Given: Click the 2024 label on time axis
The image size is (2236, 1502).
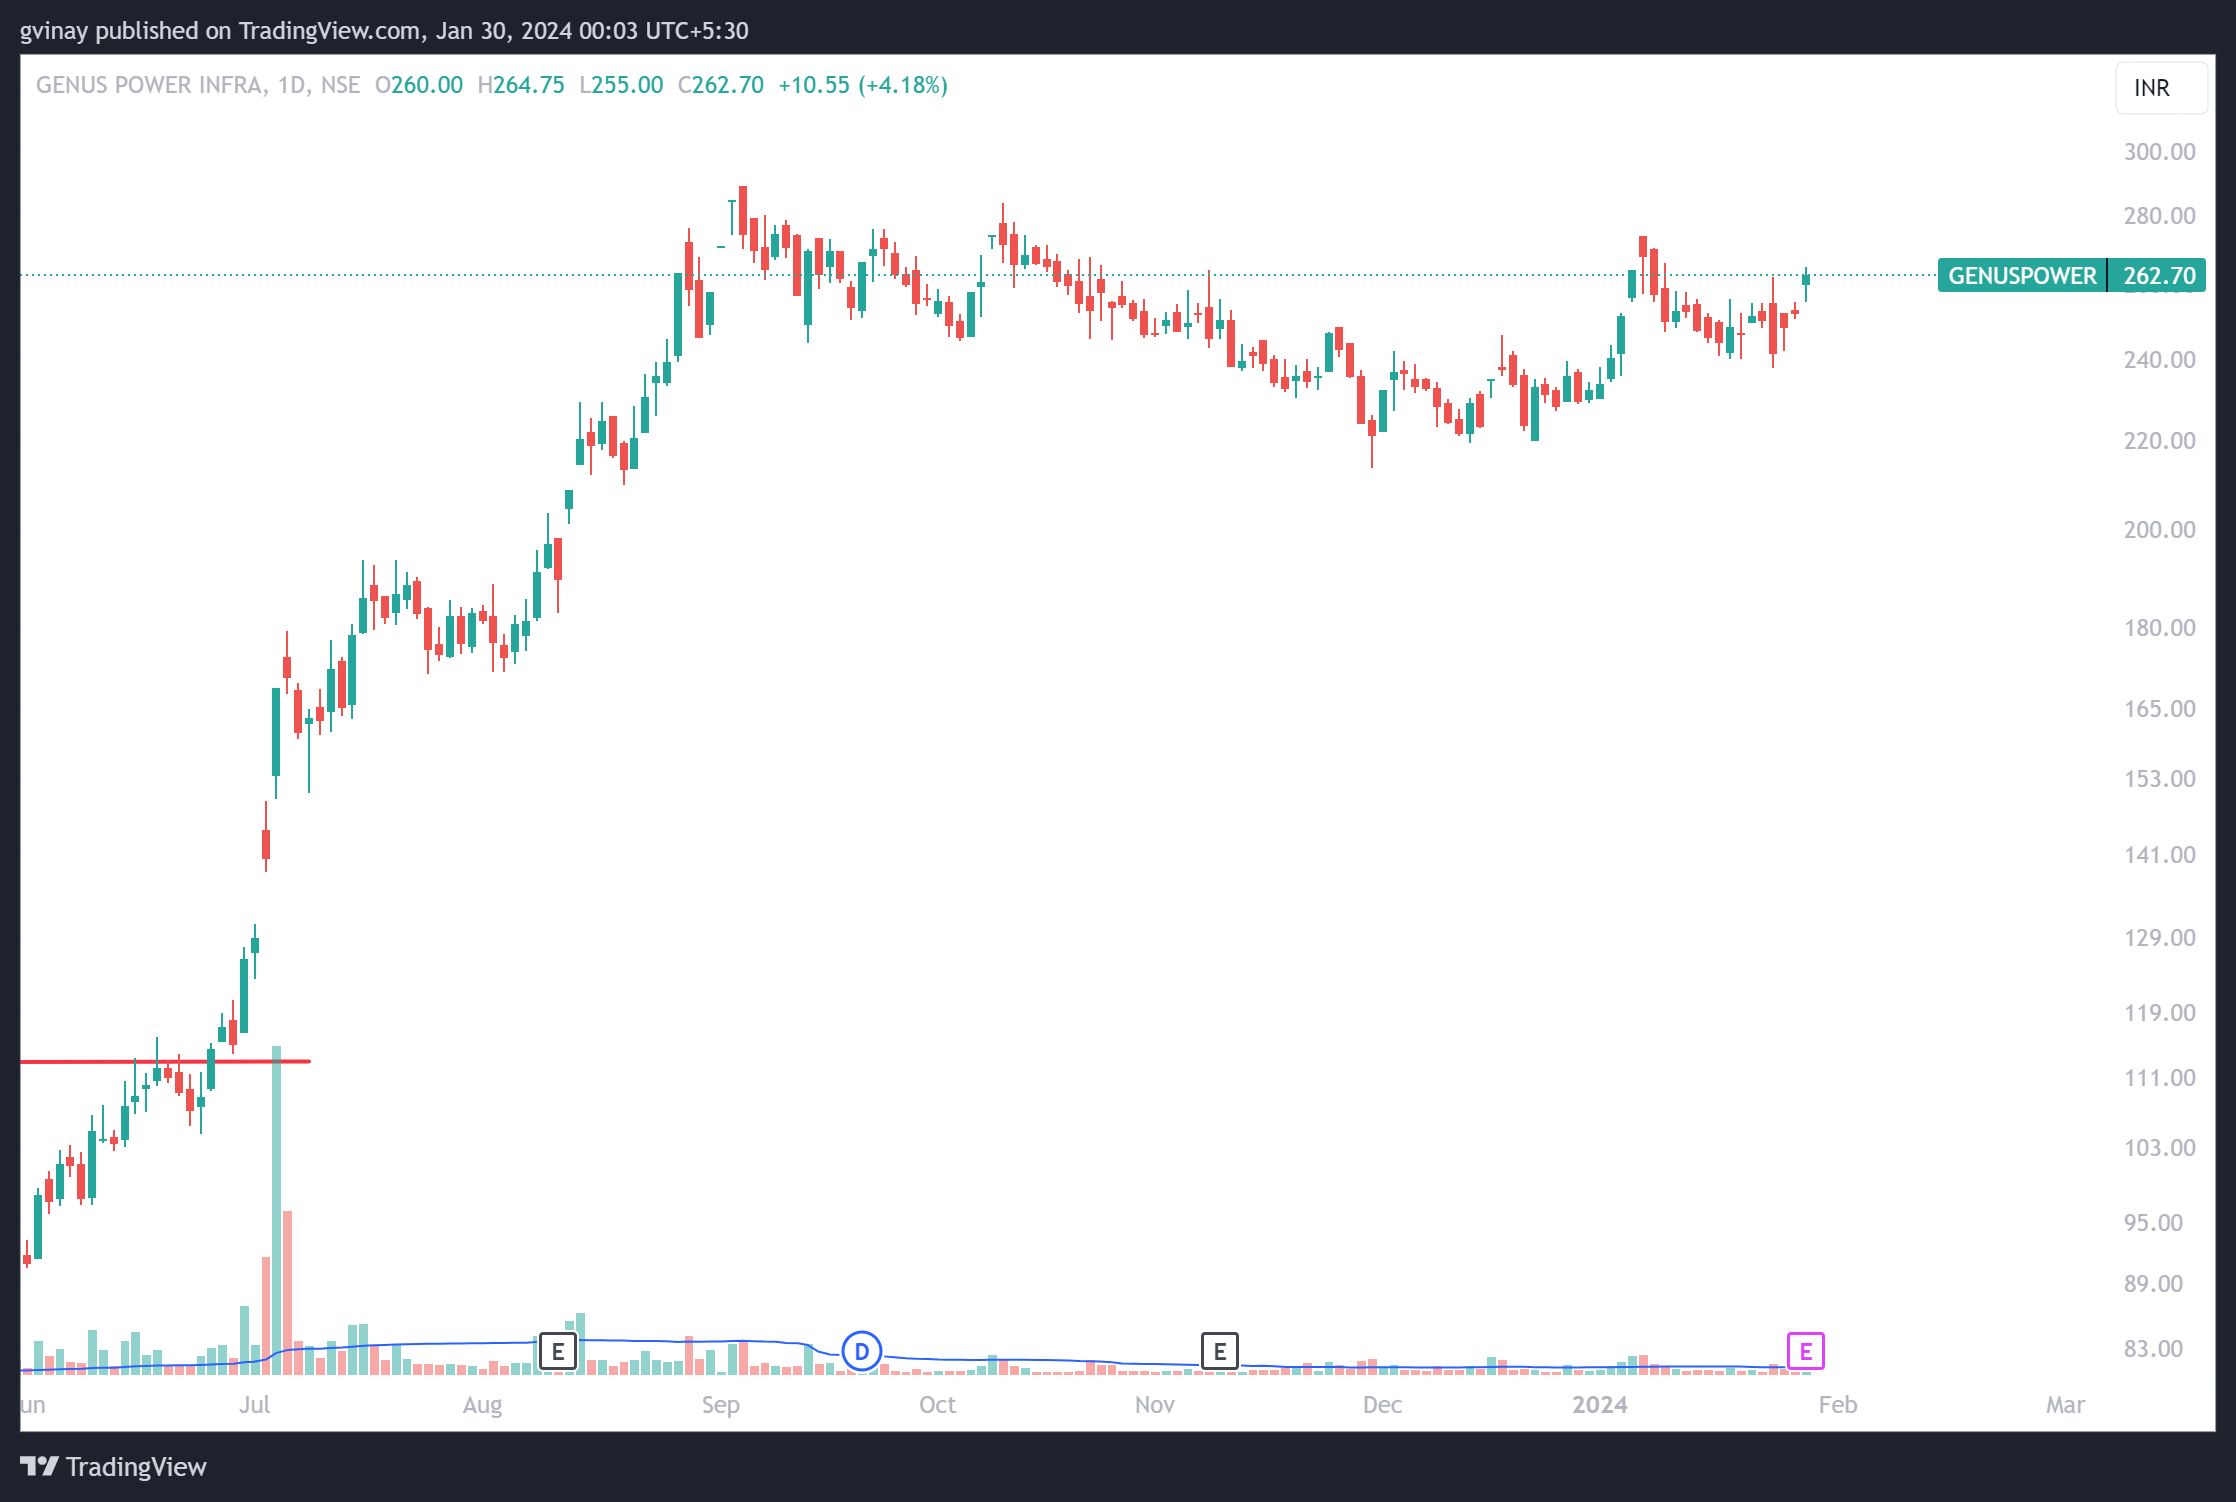Looking at the screenshot, I should click(1599, 1404).
